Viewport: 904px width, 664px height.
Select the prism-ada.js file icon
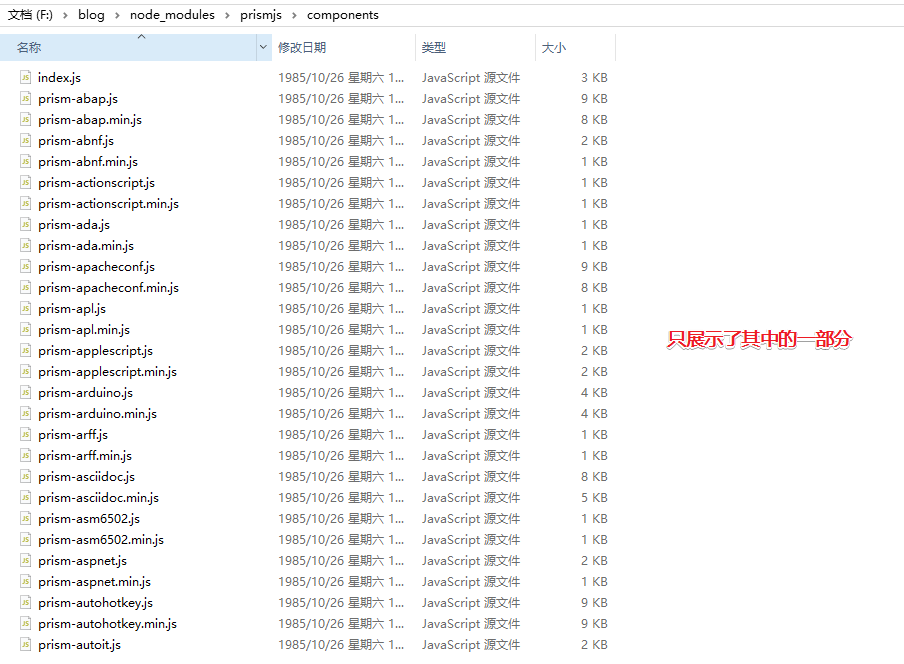tap(25, 225)
